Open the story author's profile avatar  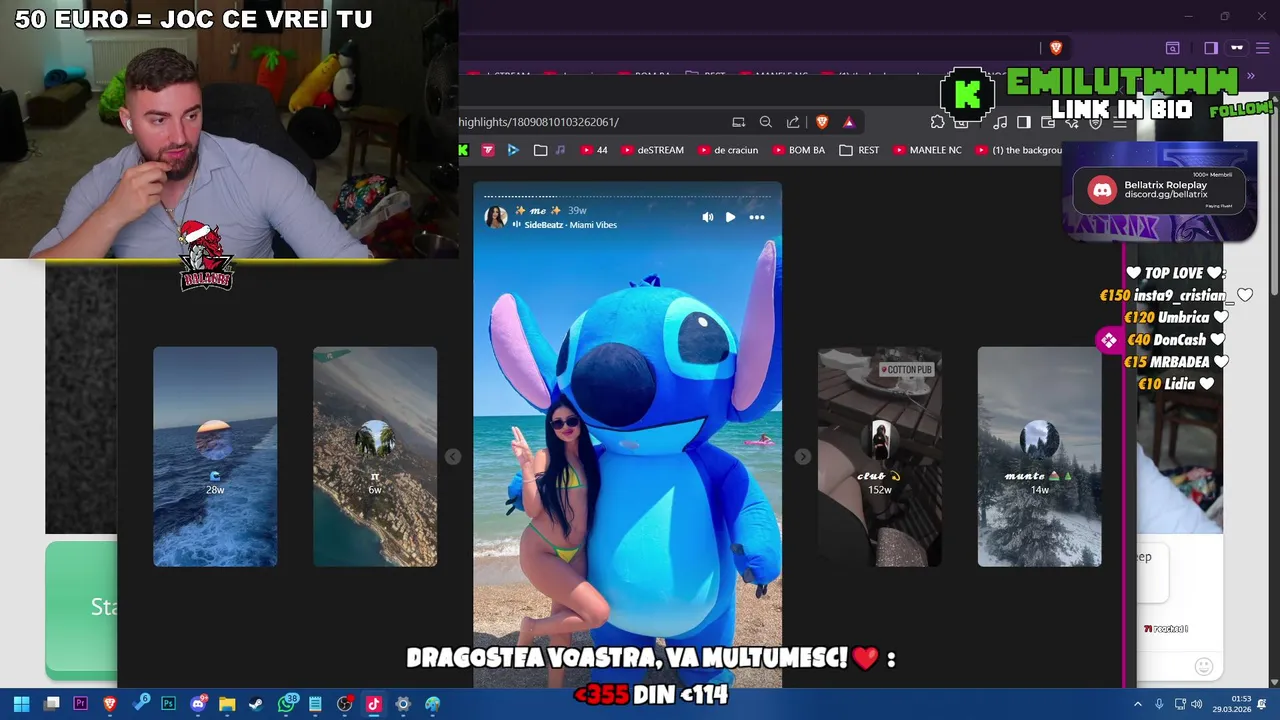pyautogui.click(x=496, y=217)
